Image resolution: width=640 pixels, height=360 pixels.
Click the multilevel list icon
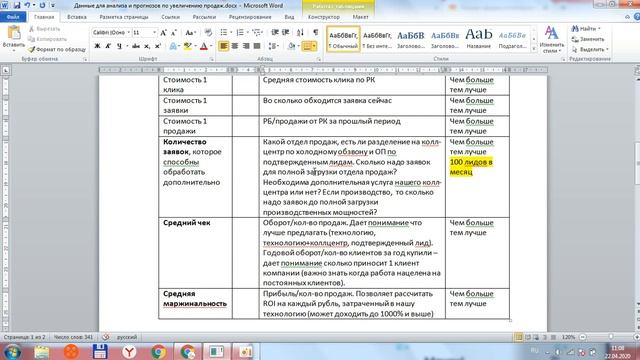pos(256,33)
